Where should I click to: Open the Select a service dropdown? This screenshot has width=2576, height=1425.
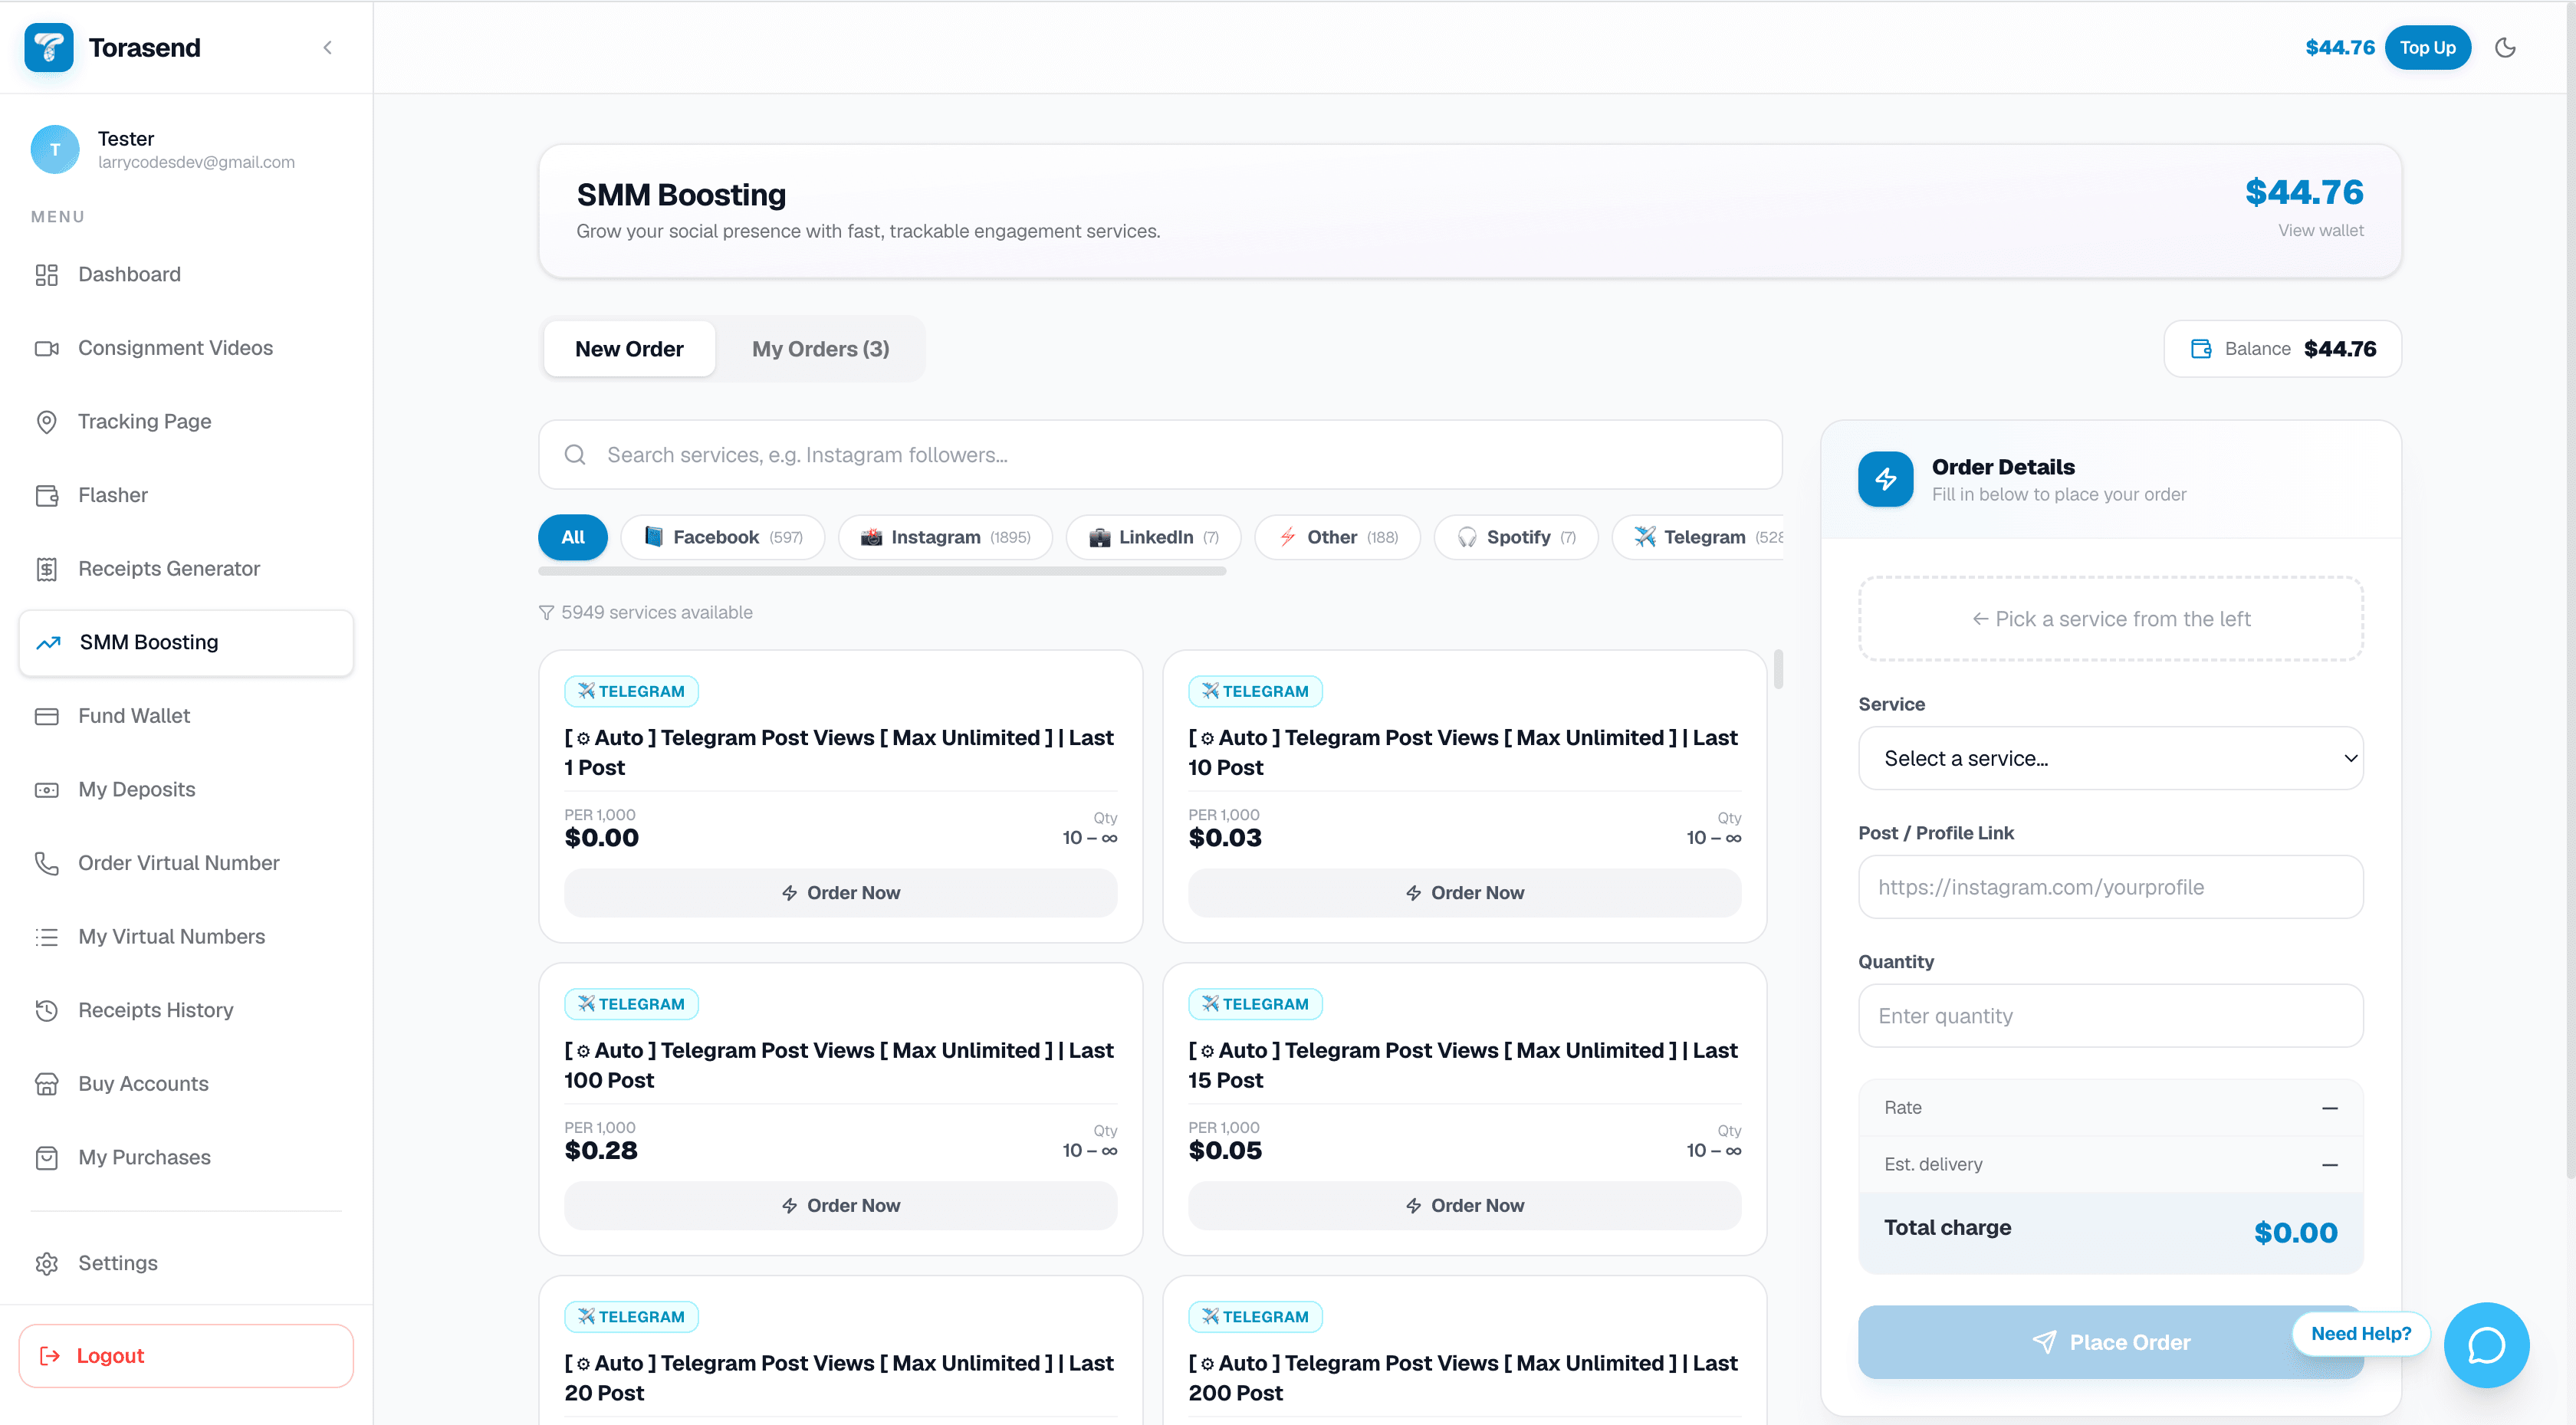point(2111,758)
